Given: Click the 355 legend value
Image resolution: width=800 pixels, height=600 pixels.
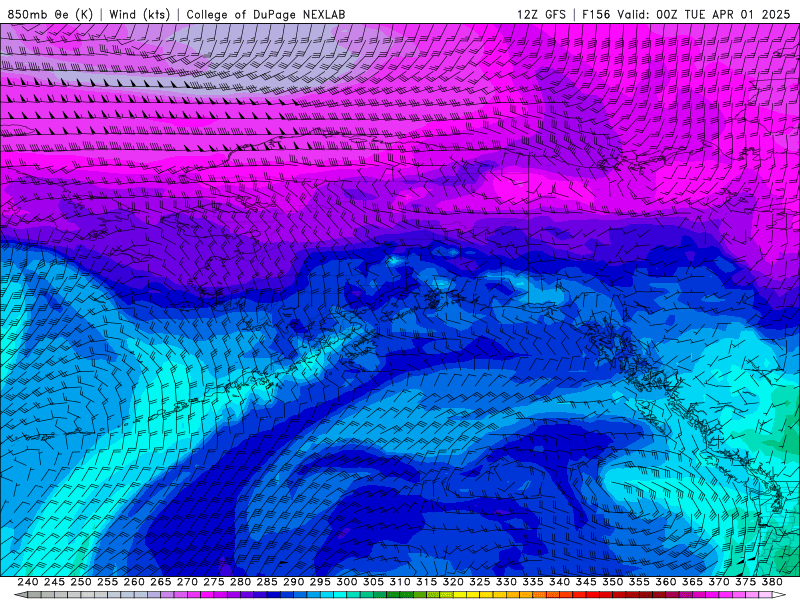Looking at the screenshot, I should tap(639, 582).
